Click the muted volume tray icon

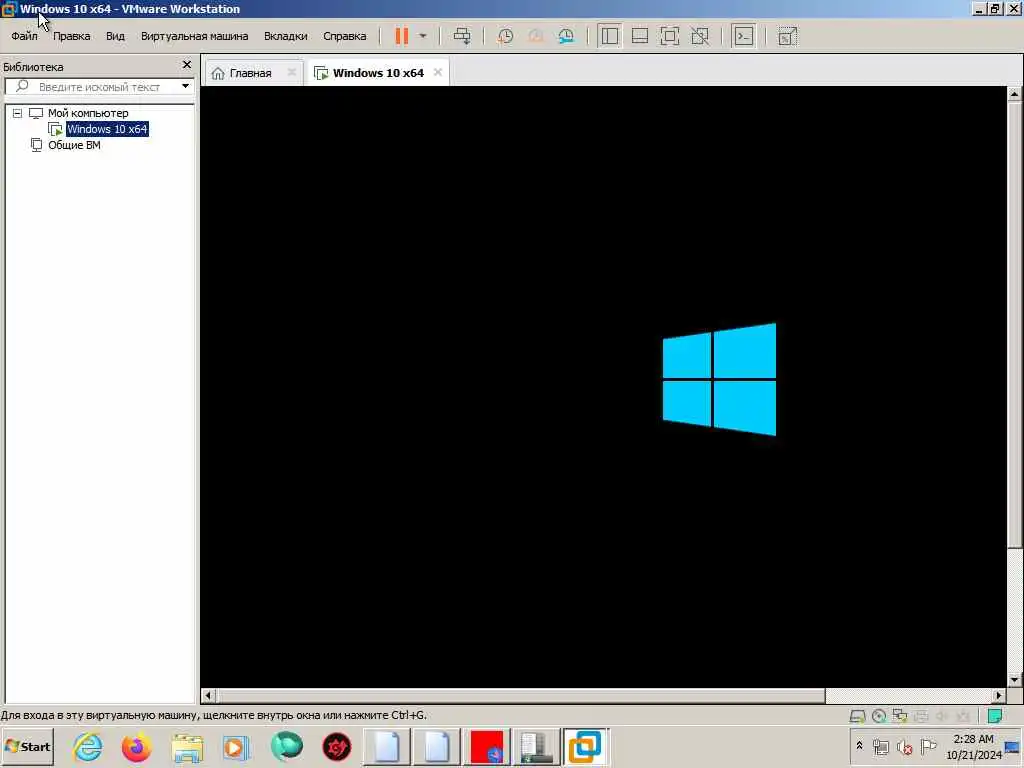(x=904, y=746)
